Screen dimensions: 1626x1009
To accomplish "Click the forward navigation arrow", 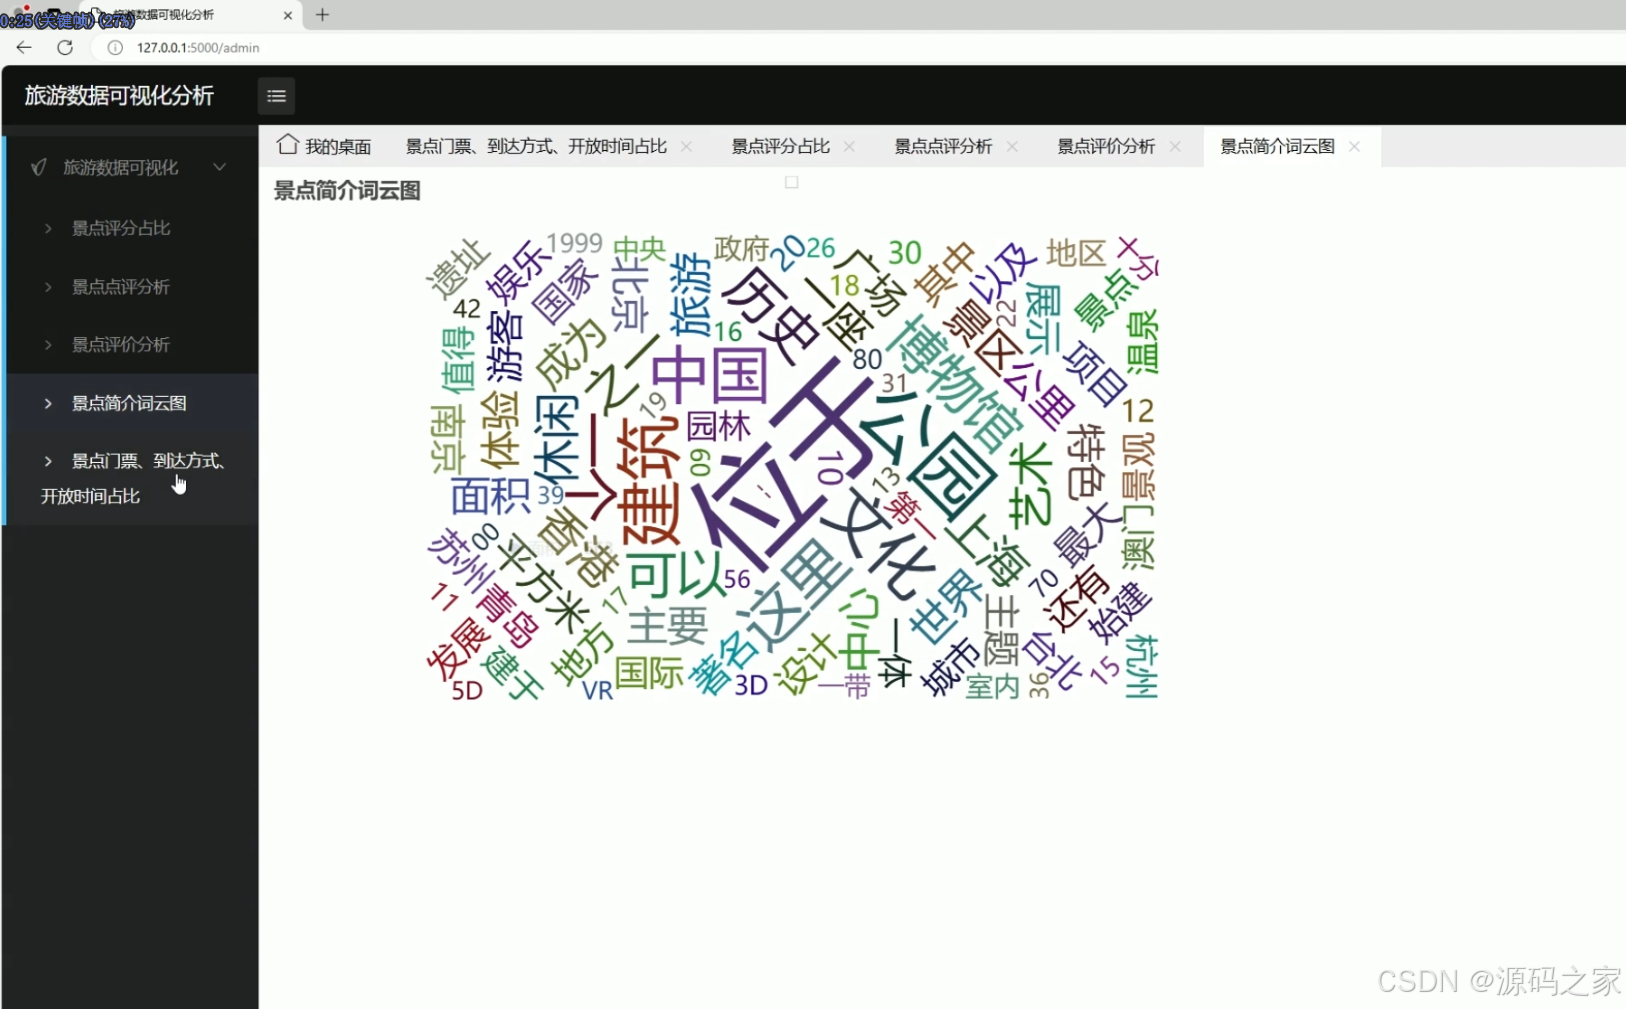I will pos(45,47).
